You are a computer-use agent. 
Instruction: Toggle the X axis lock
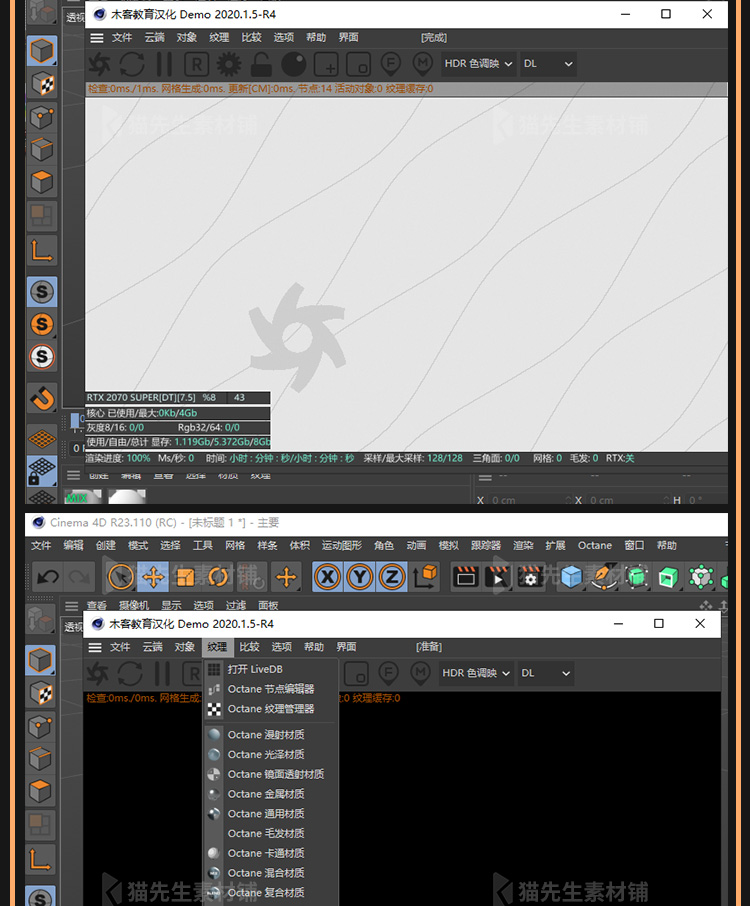coord(327,576)
